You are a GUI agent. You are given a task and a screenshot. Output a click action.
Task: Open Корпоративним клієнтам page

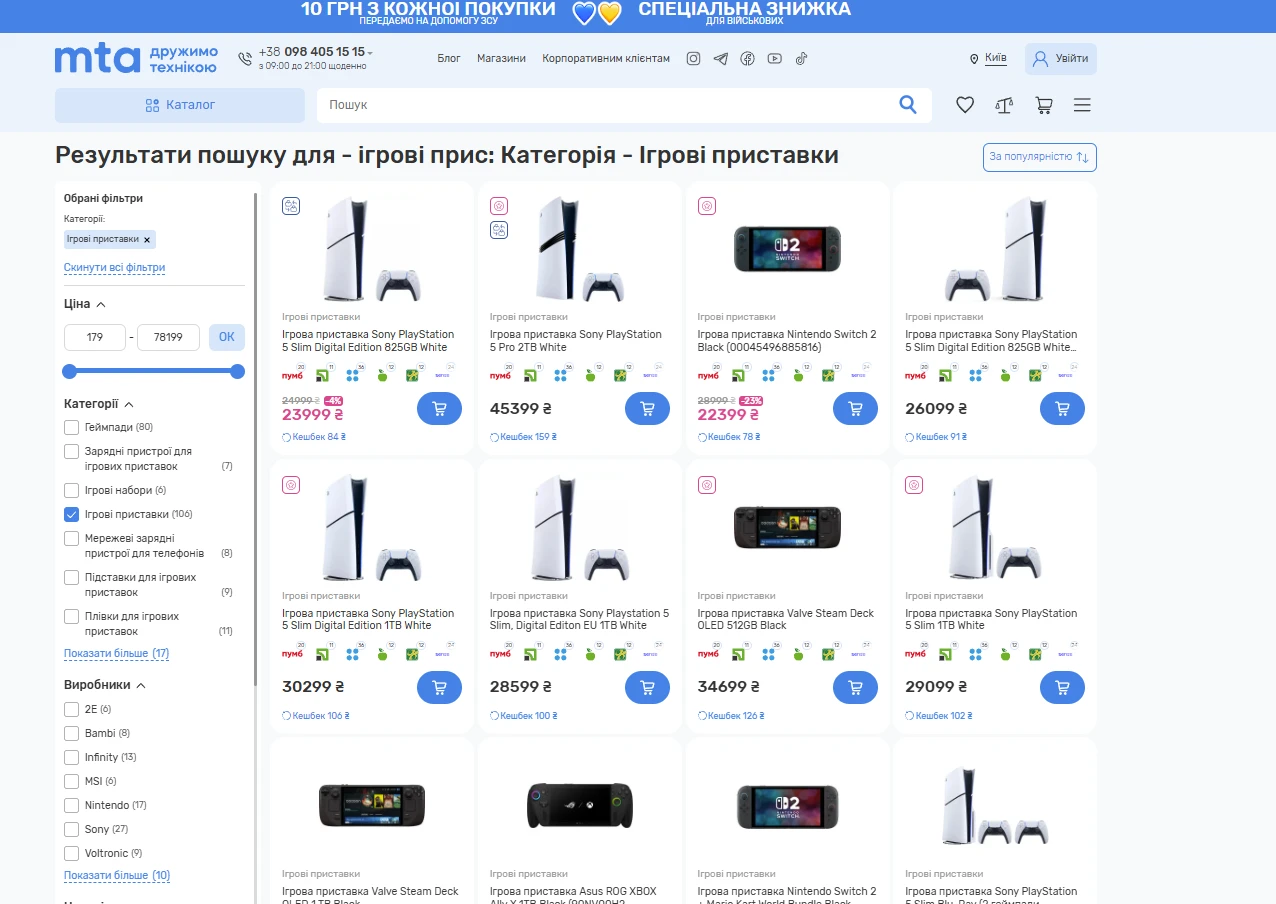click(x=606, y=59)
